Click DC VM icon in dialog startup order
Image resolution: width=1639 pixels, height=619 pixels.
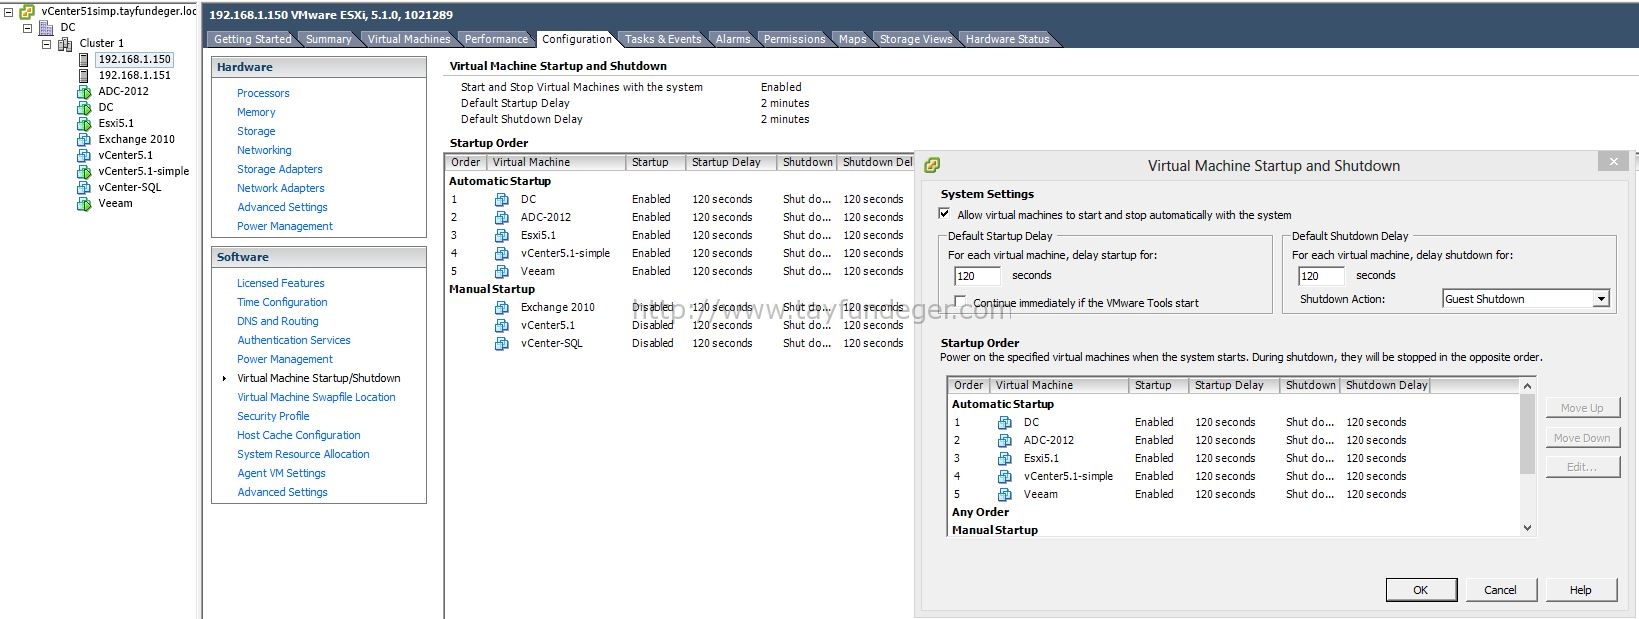pos(1005,423)
